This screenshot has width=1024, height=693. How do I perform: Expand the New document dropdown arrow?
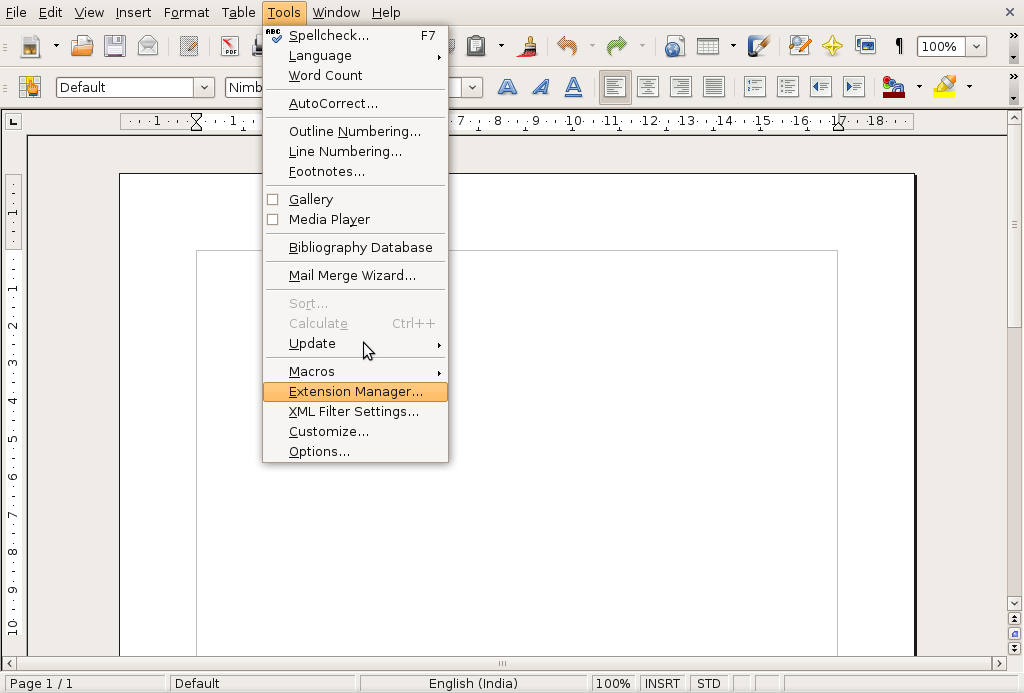pos(56,46)
